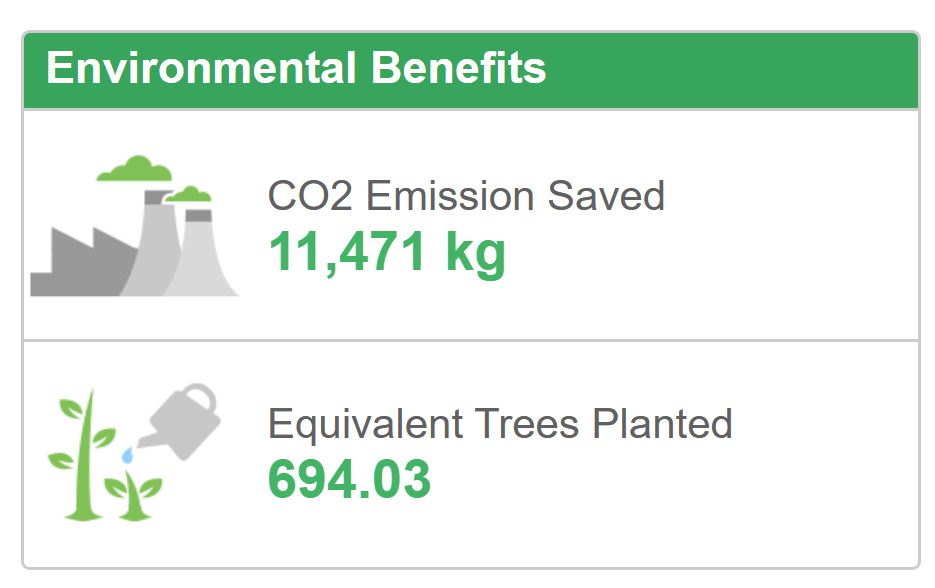Viewport: 935px width, 588px height.
Task: Click the tall green plant sapling
Action: [x=83, y=454]
